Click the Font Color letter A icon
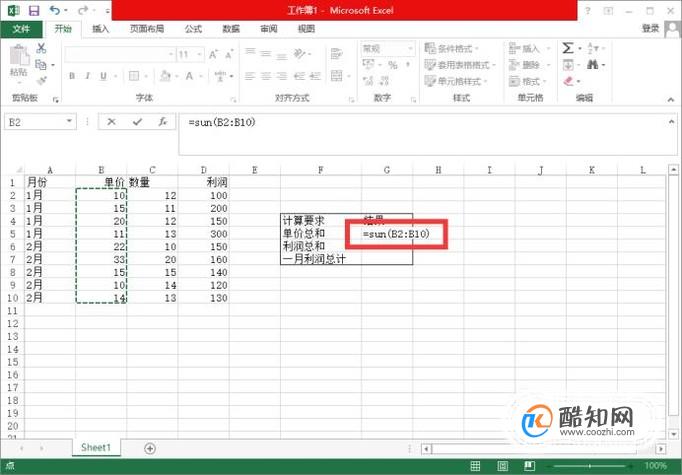Viewport: 682px width, 475px height. coord(189,76)
